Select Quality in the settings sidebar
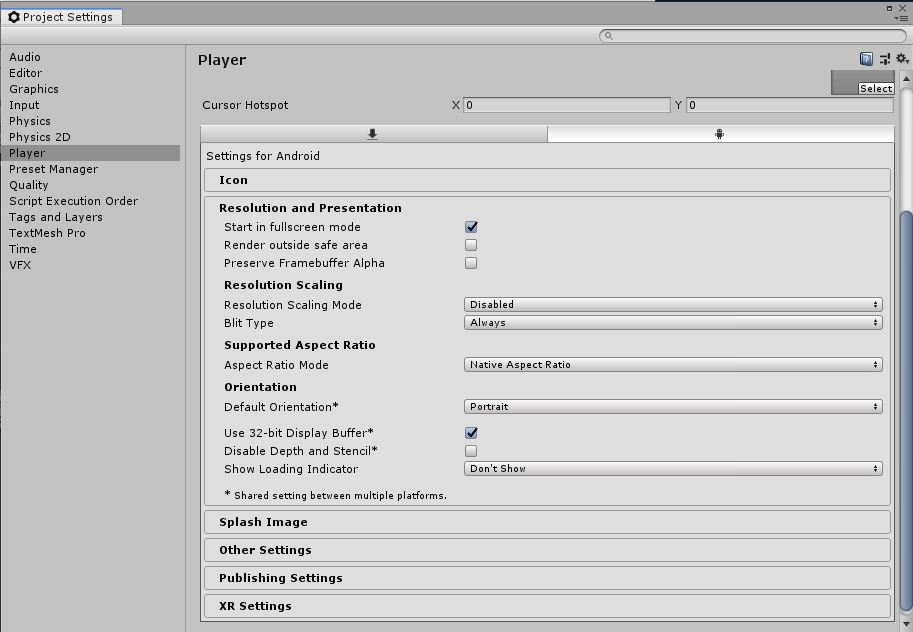 [x=28, y=185]
